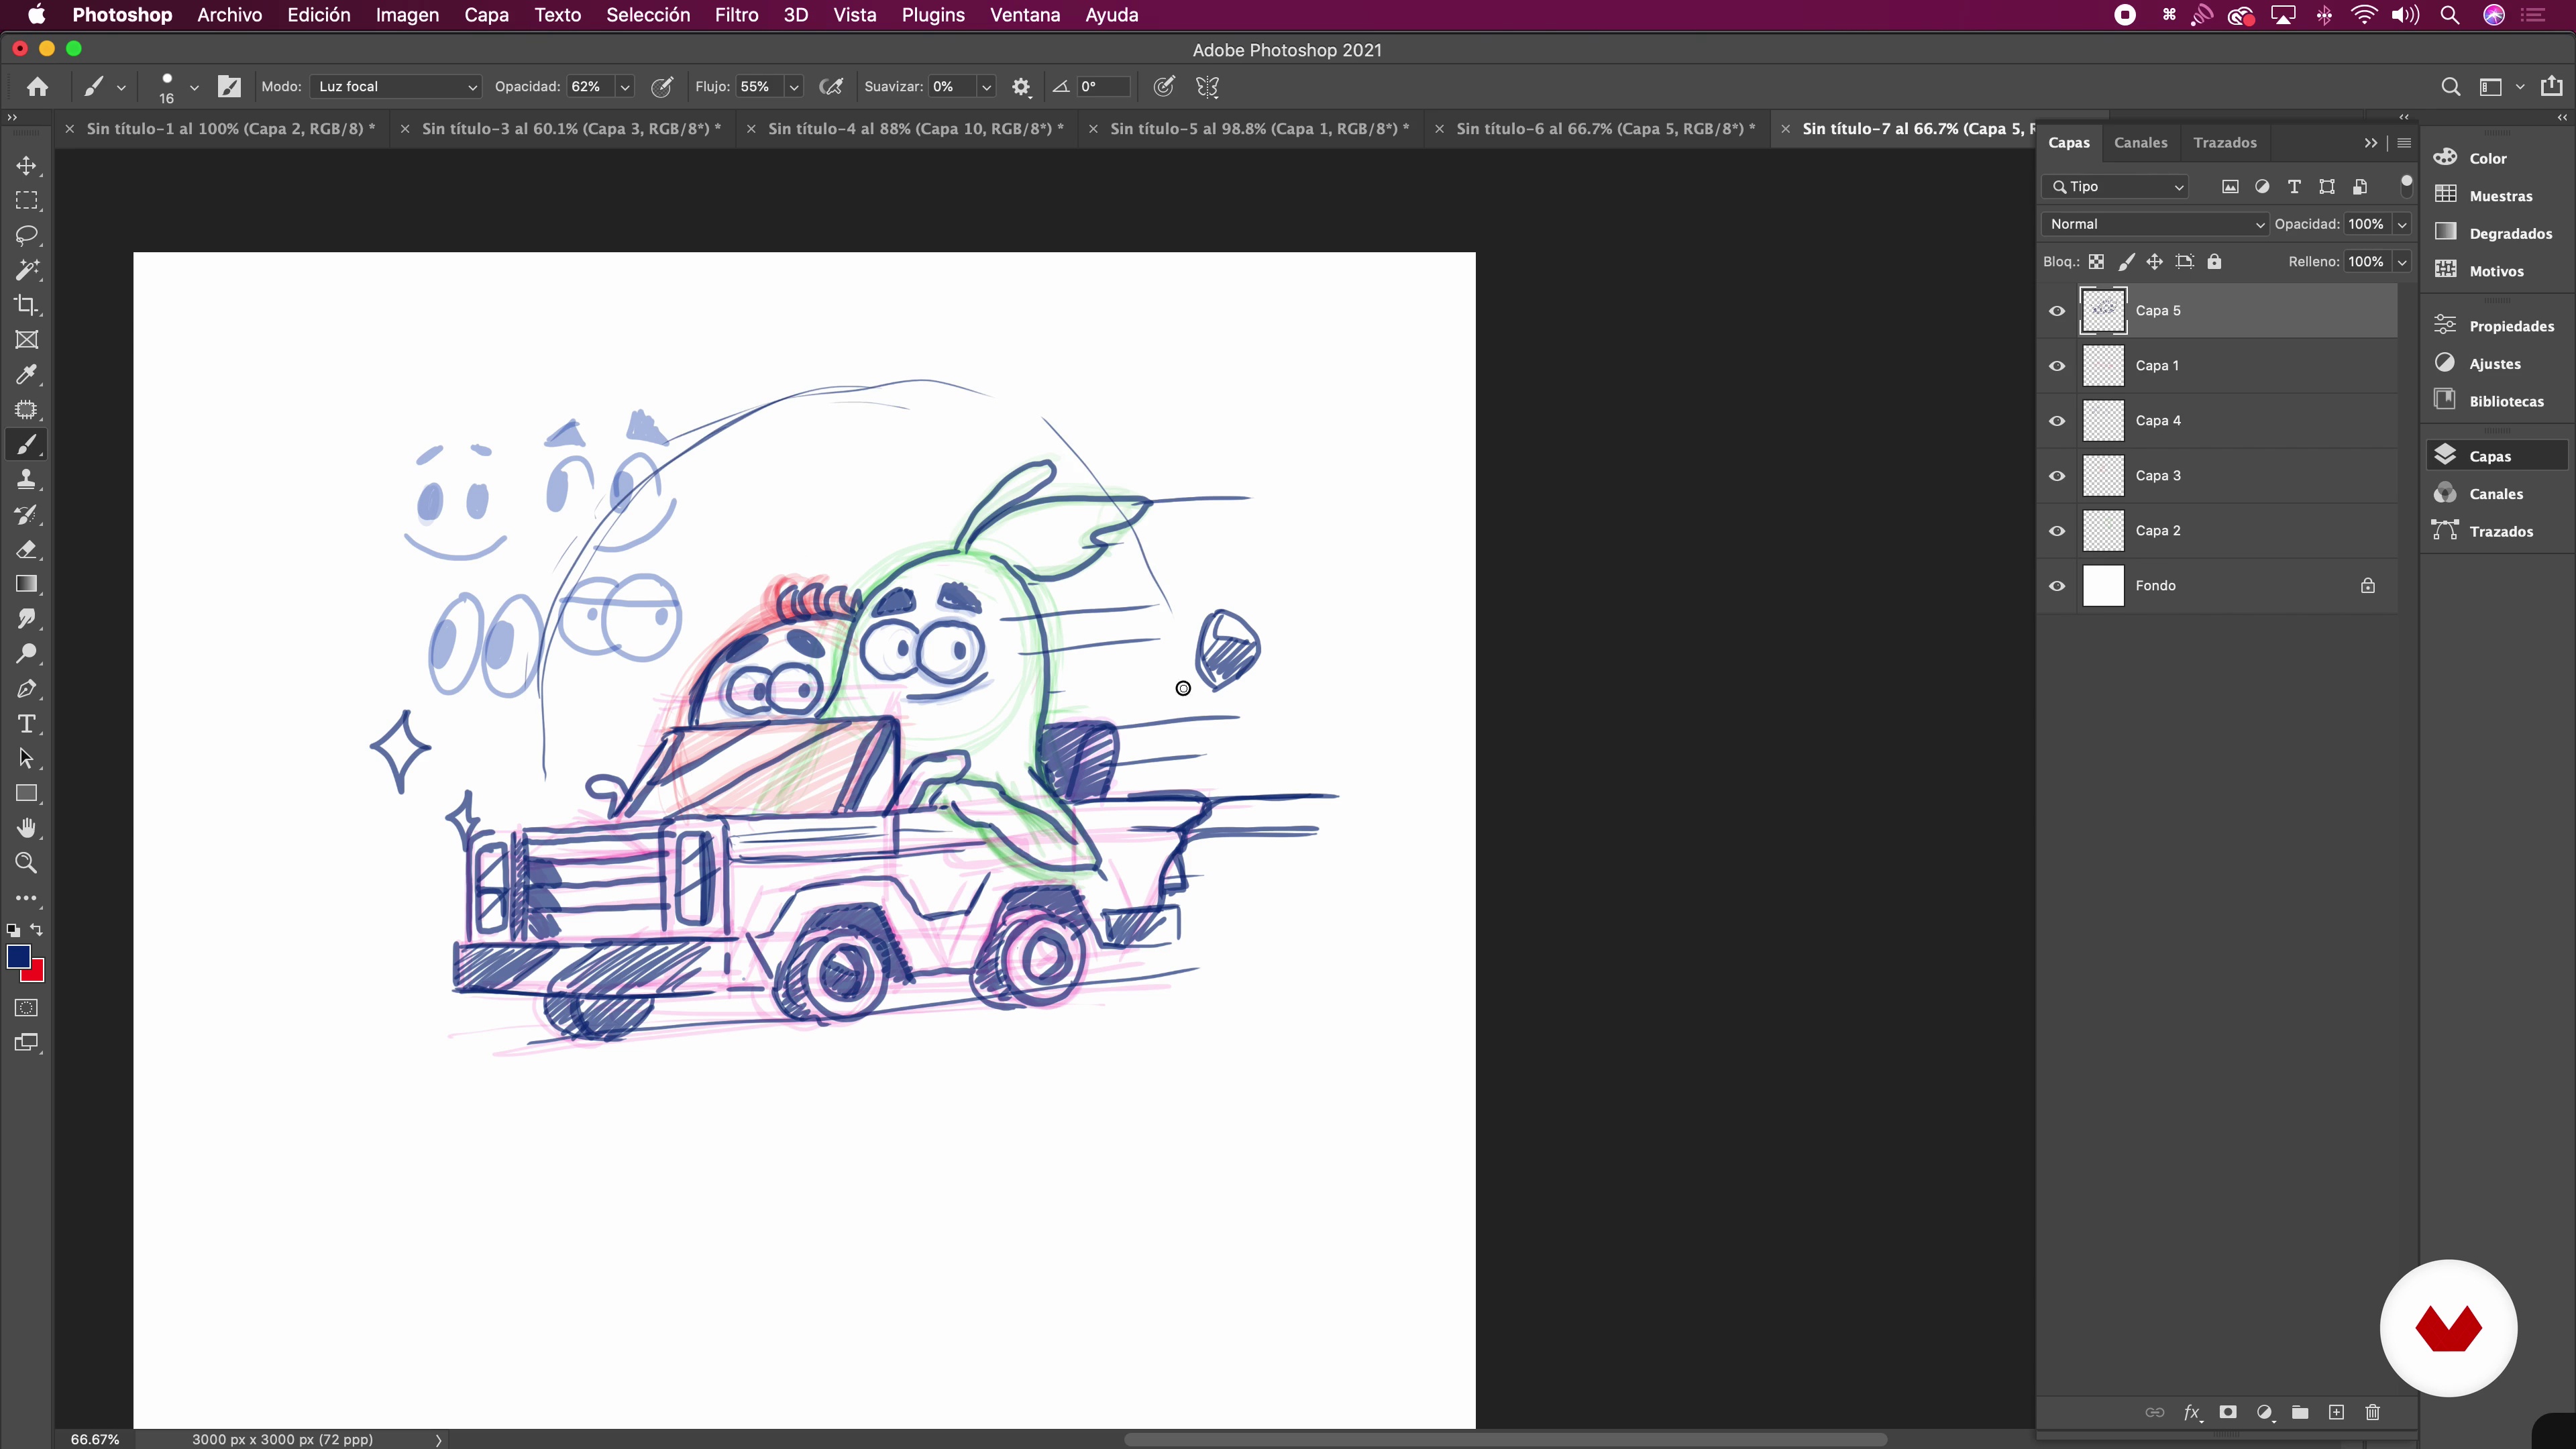Image resolution: width=2576 pixels, height=1449 pixels.
Task: Select the Rectangle shape tool
Action: tap(27, 794)
